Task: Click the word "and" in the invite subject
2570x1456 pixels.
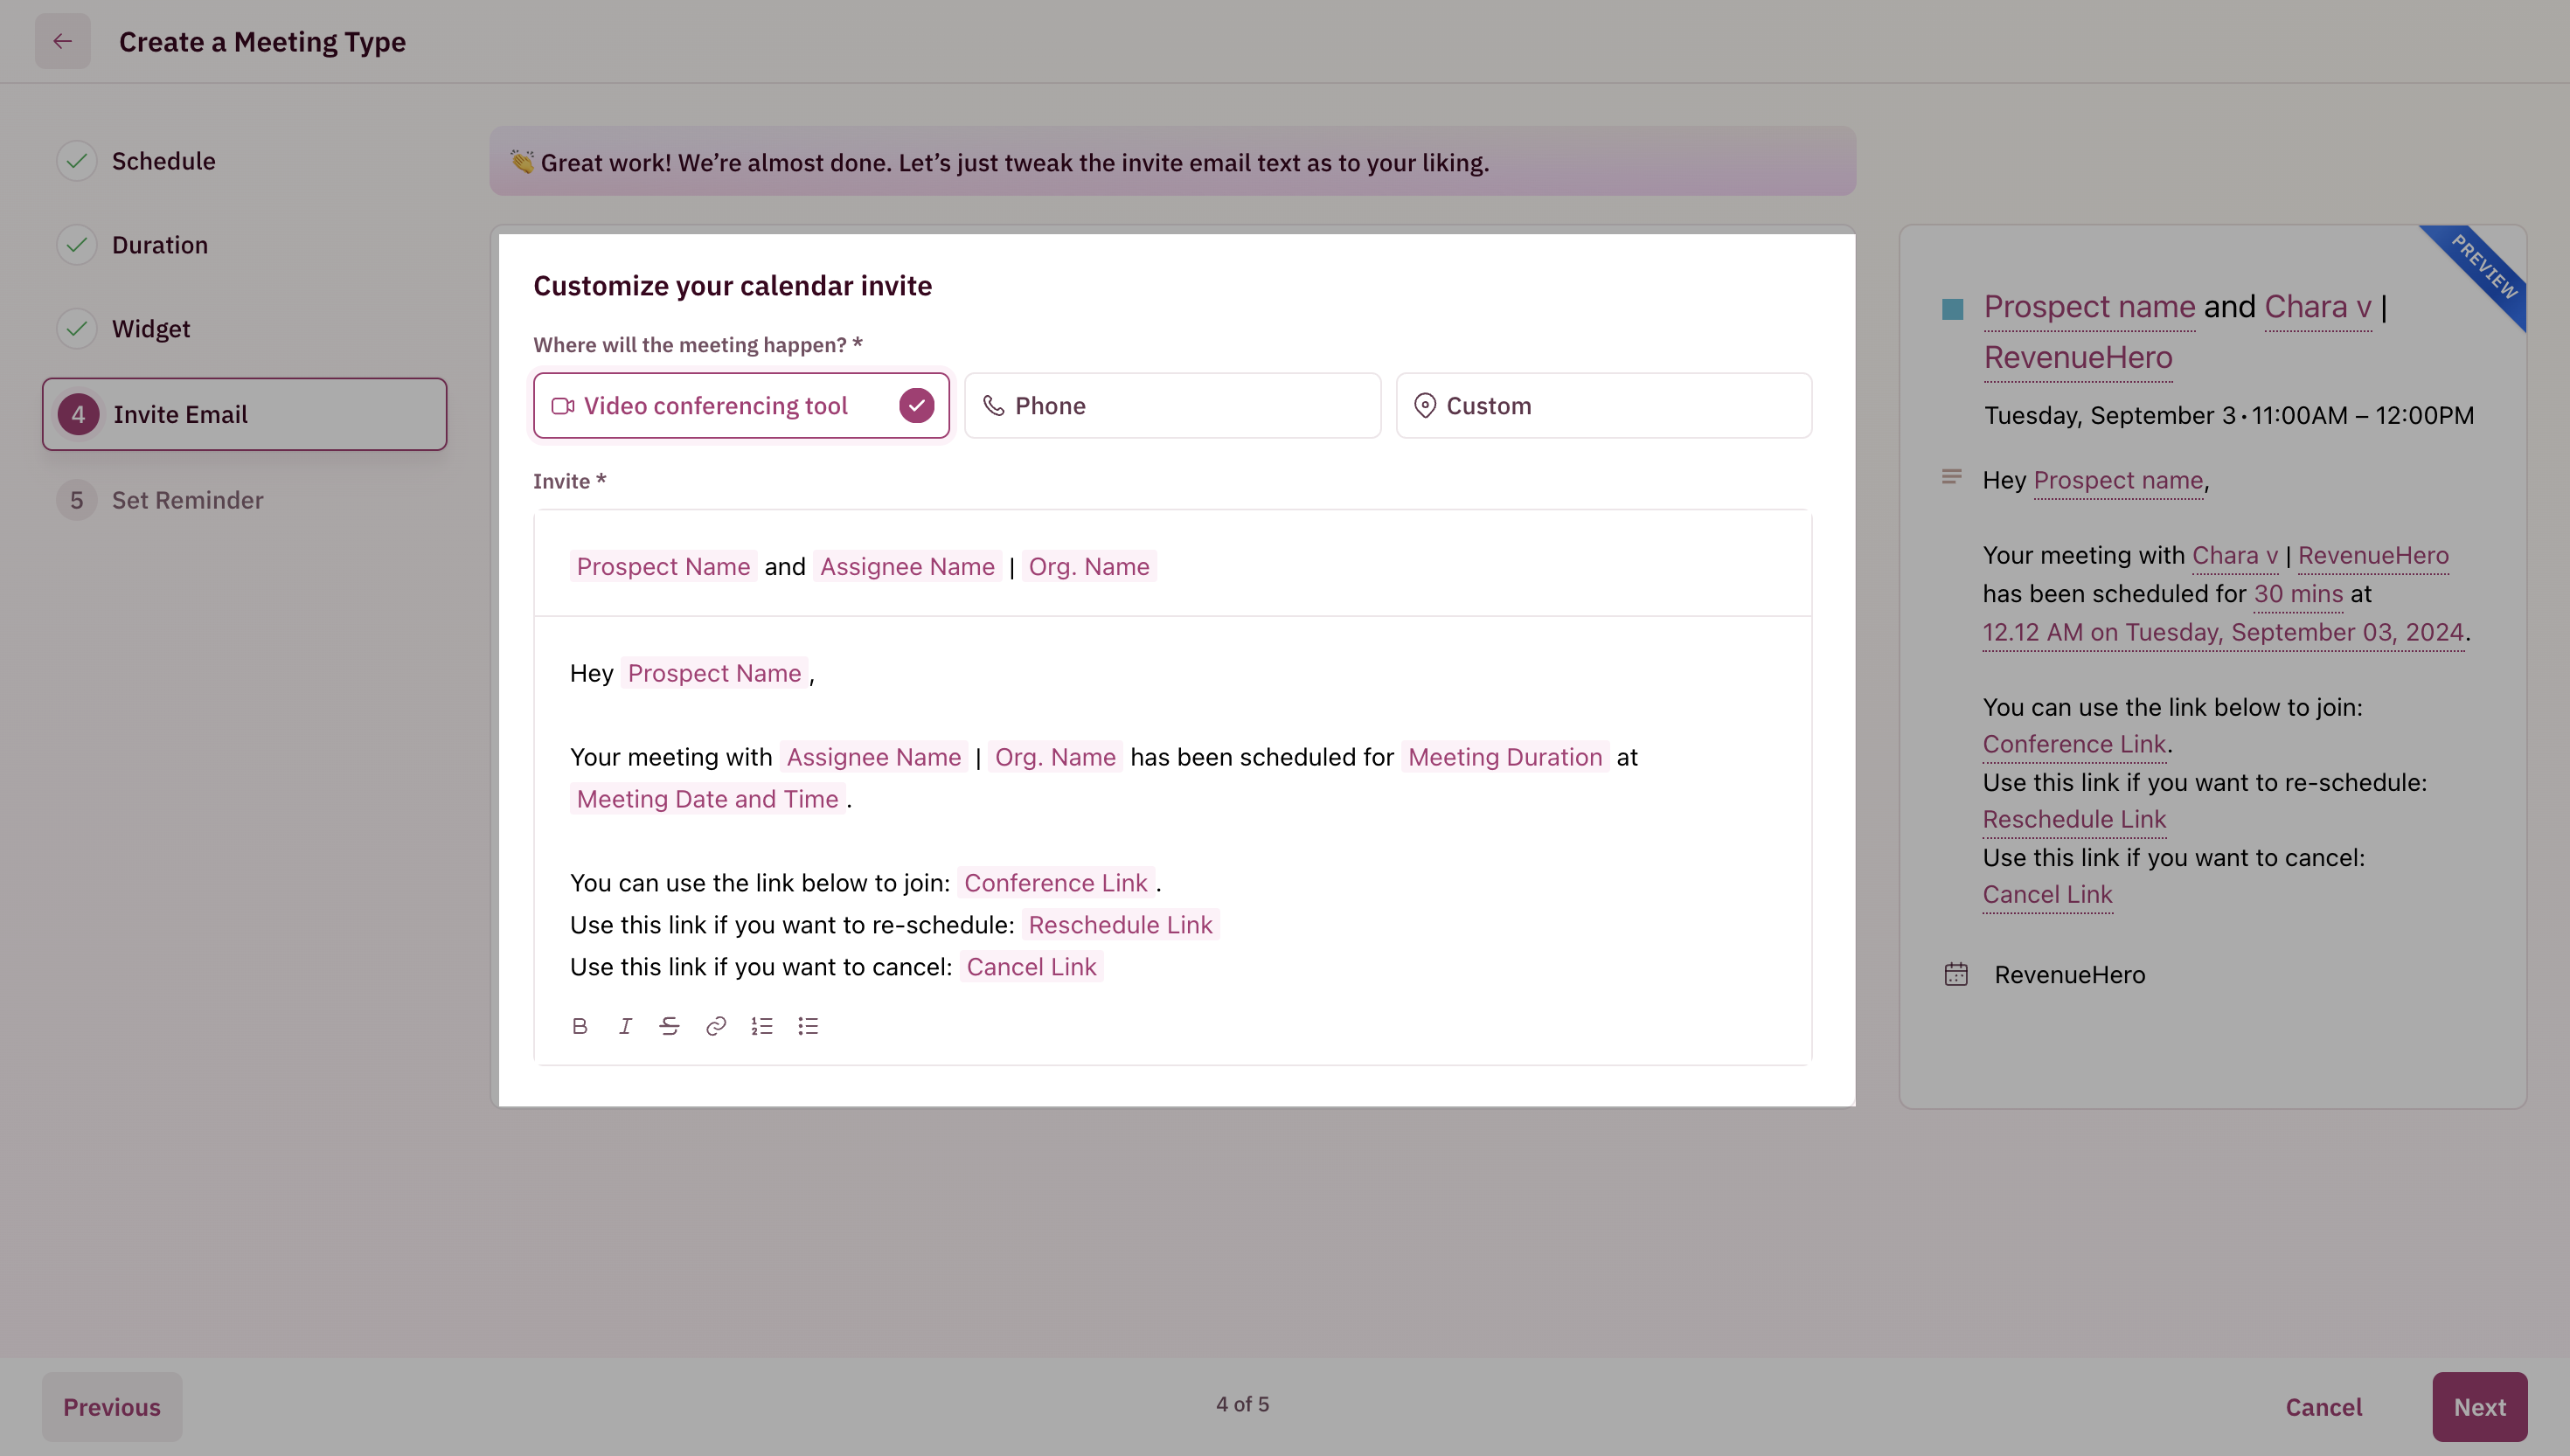Action: coord(785,567)
